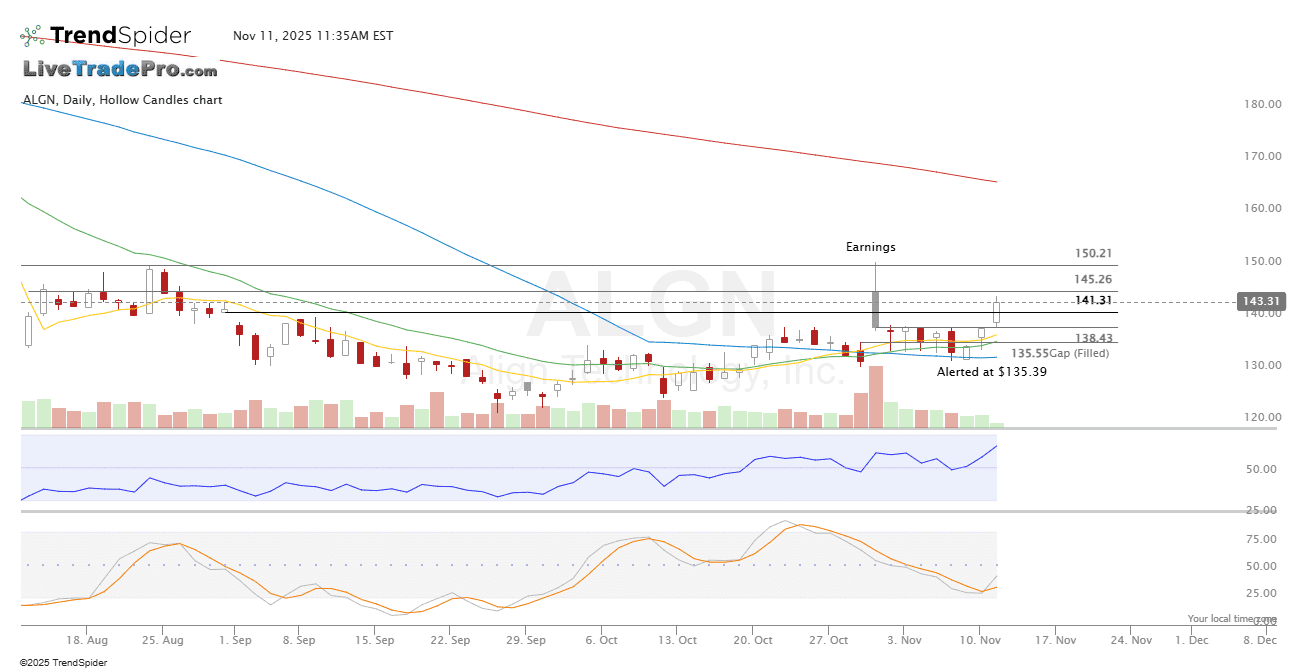Select the 138.43 support level label
The height and width of the screenshot is (672, 1307).
pyautogui.click(x=1093, y=339)
